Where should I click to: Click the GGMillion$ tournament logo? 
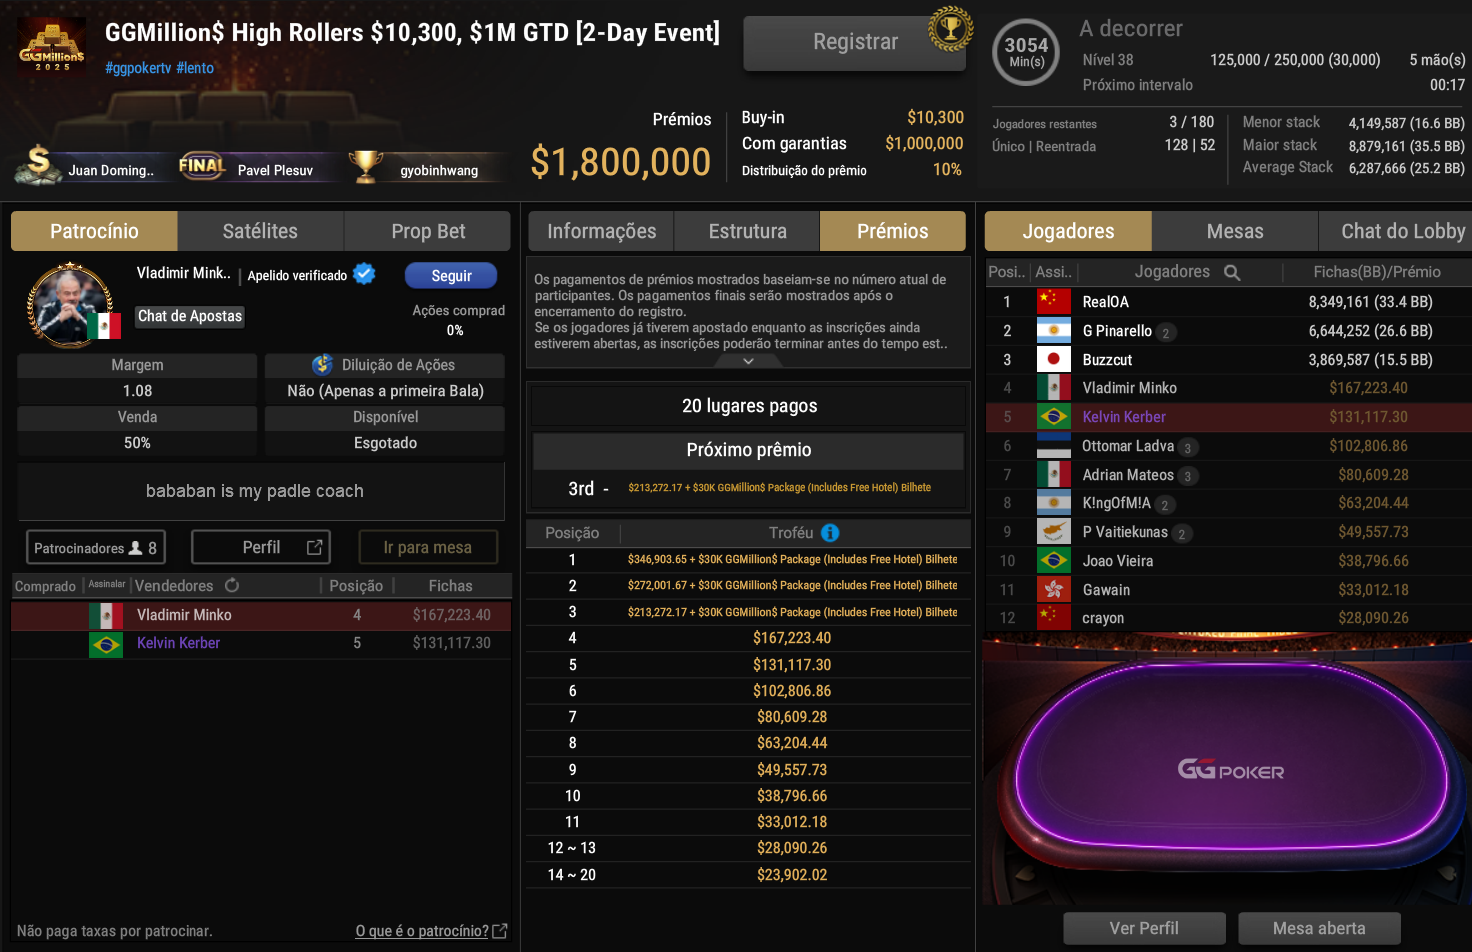pyautogui.click(x=52, y=47)
